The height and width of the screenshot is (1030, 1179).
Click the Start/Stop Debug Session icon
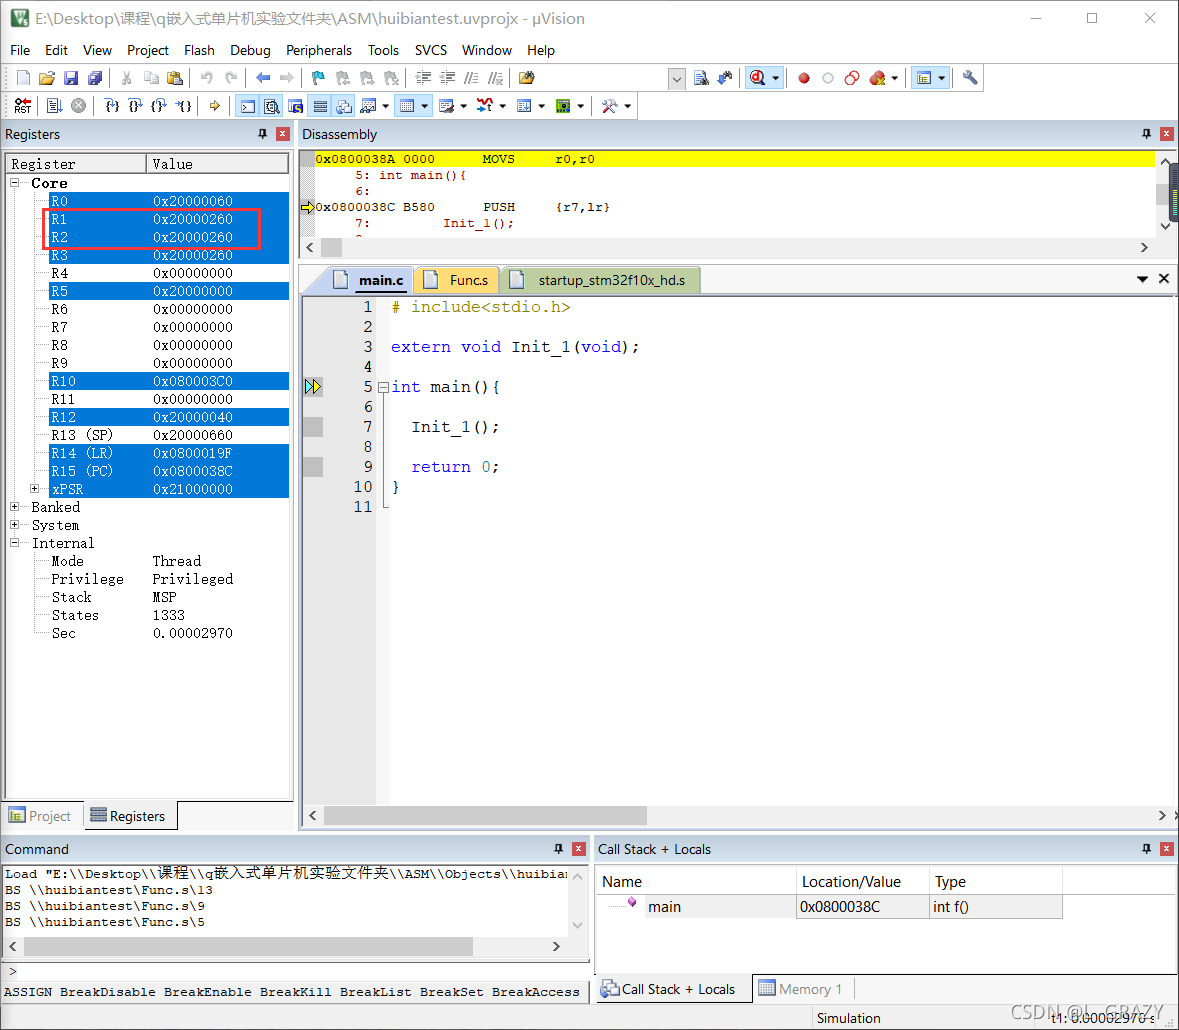pyautogui.click(x=757, y=77)
